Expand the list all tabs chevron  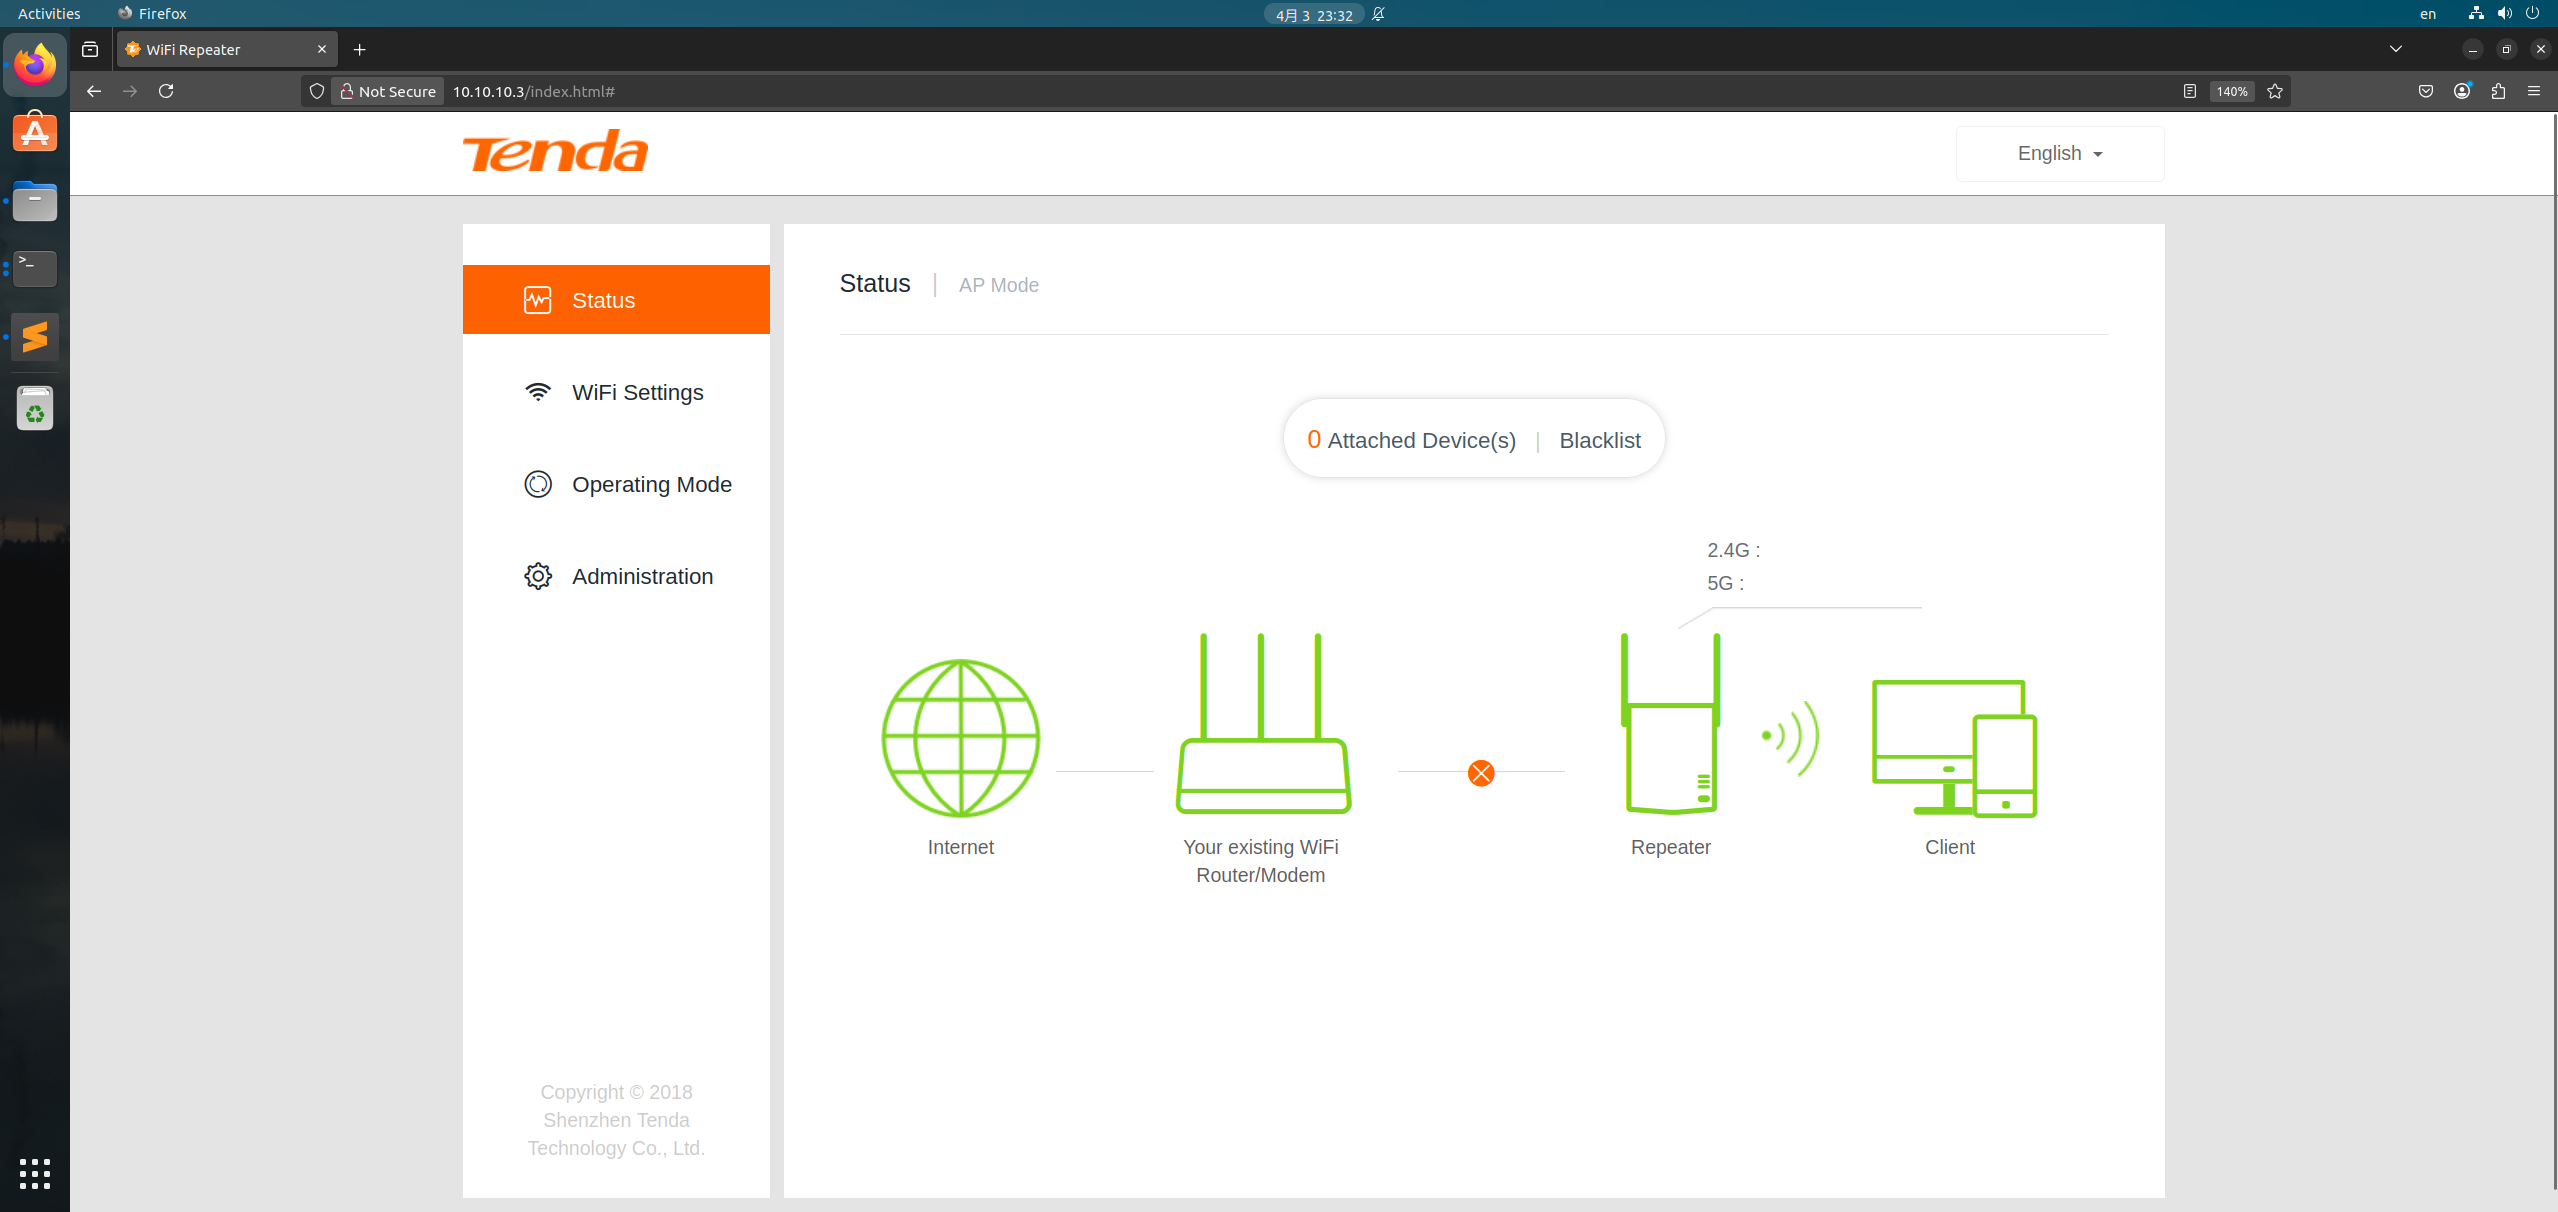2395,49
